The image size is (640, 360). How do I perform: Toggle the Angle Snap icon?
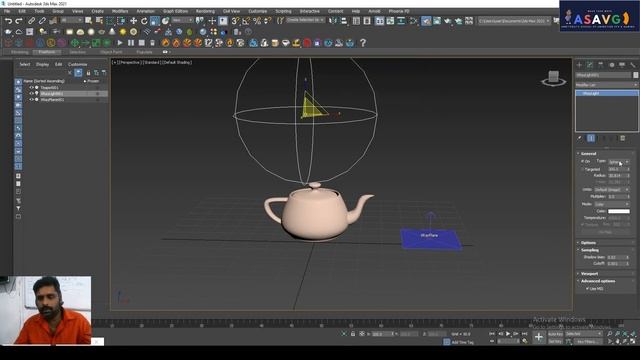pos(246,21)
